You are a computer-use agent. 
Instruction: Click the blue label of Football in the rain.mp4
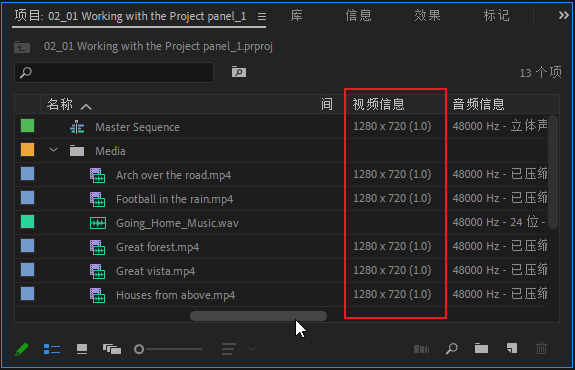(28, 198)
